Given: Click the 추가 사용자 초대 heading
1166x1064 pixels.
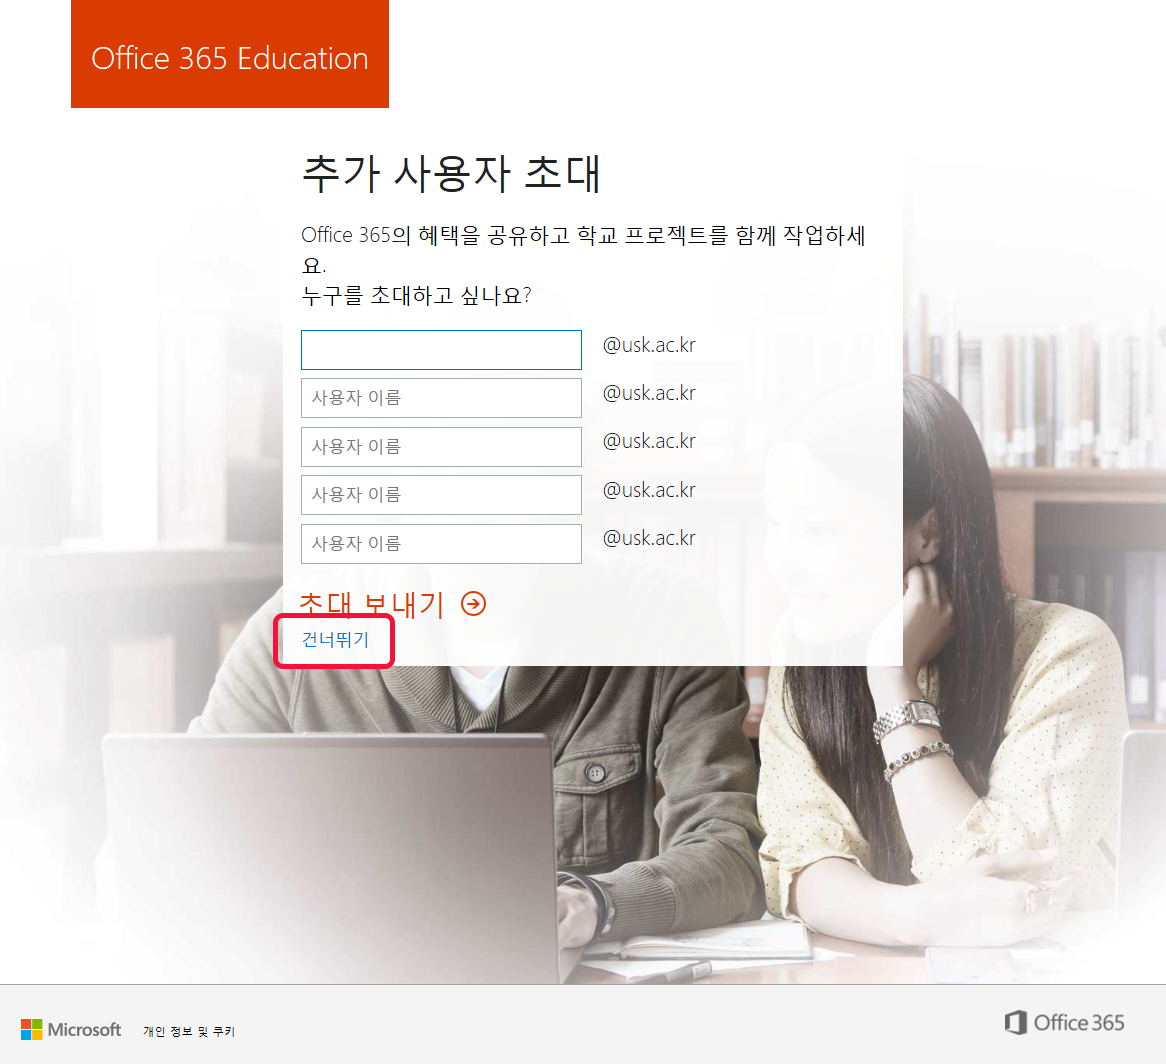Looking at the screenshot, I should [x=451, y=174].
